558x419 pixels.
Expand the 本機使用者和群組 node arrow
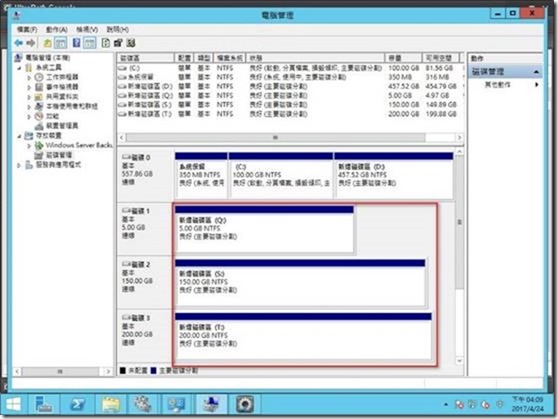pos(29,106)
